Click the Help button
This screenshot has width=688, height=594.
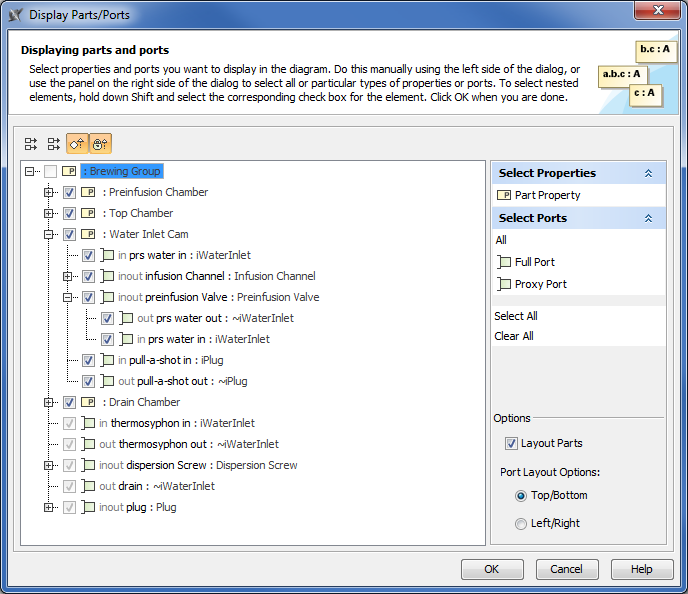(642, 569)
